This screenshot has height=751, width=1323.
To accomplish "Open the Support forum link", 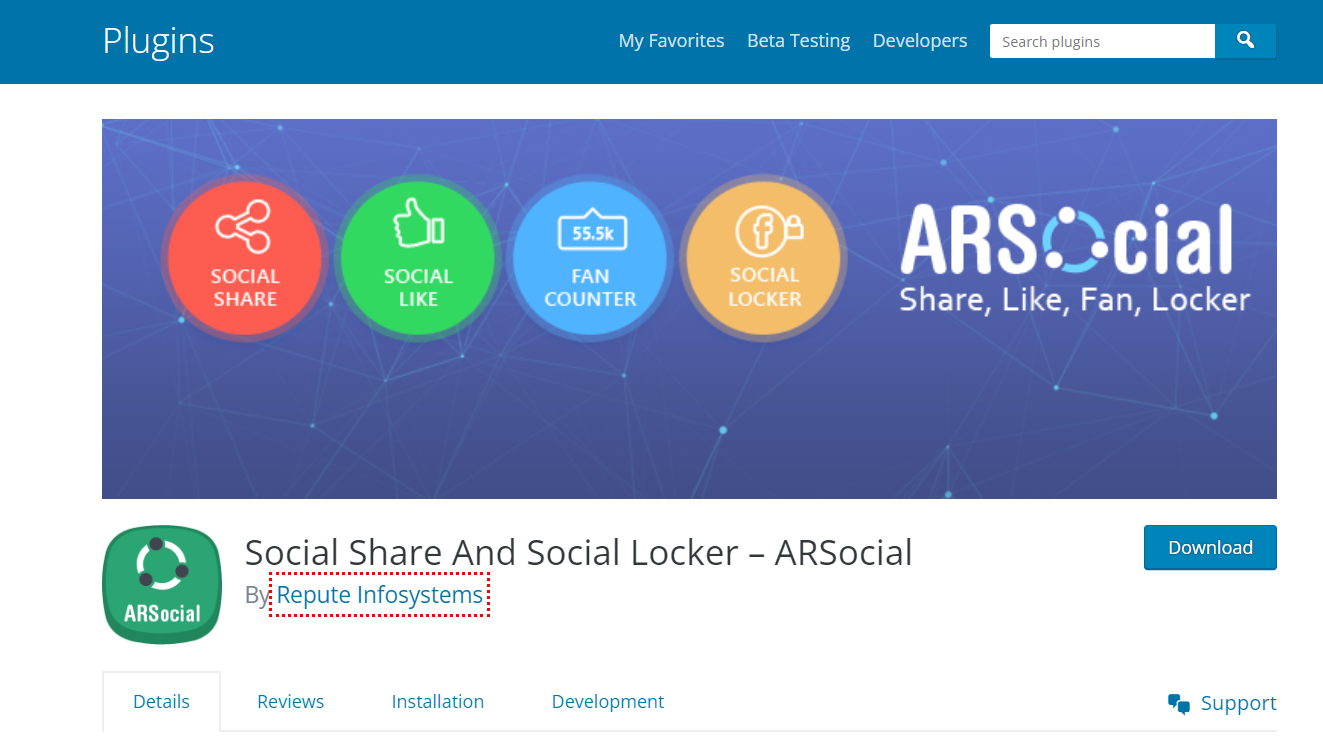I will 1238,703.
